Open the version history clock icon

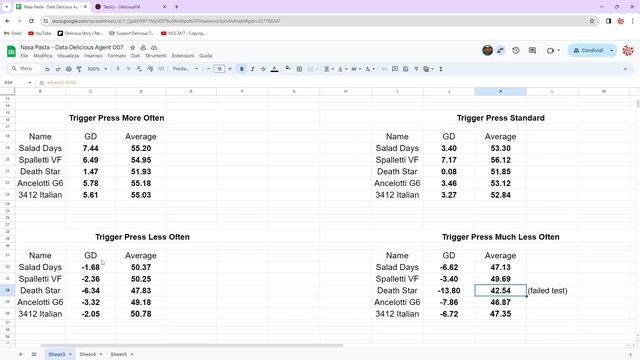coord(516,50)
